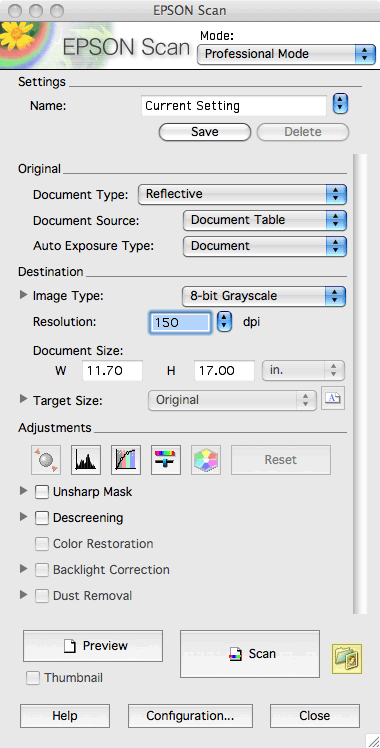The height and width of the screenshot is (748, 380).
Task: Open the File Save Settings folder icon
Action: click(x=347, y=659)
